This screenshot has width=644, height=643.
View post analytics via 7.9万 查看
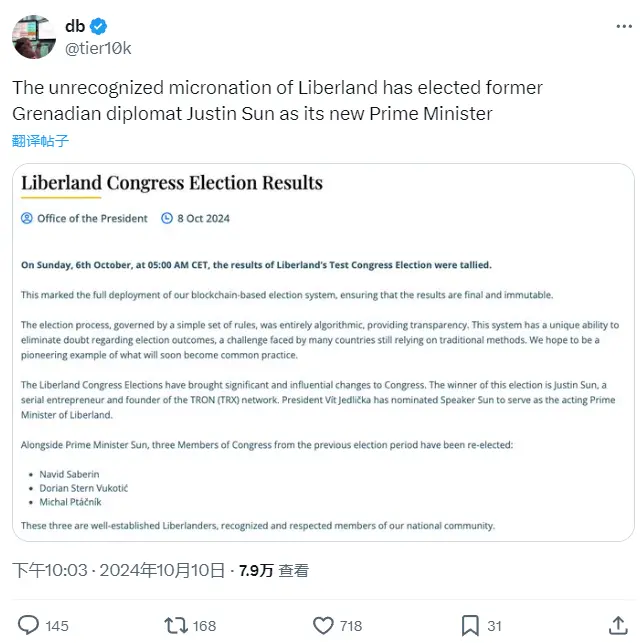tap(274, 570)
